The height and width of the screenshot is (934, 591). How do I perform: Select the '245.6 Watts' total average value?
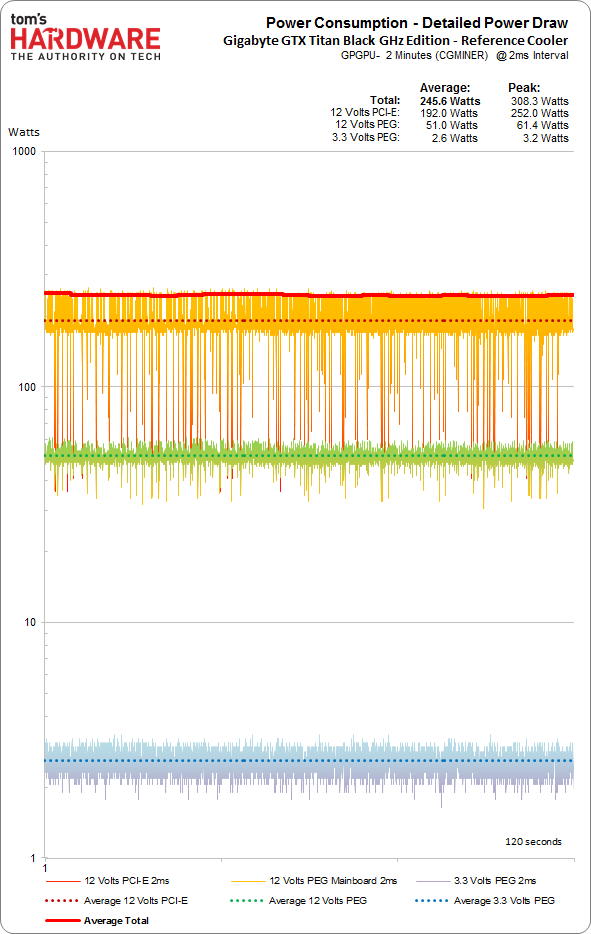click(450, 101)
